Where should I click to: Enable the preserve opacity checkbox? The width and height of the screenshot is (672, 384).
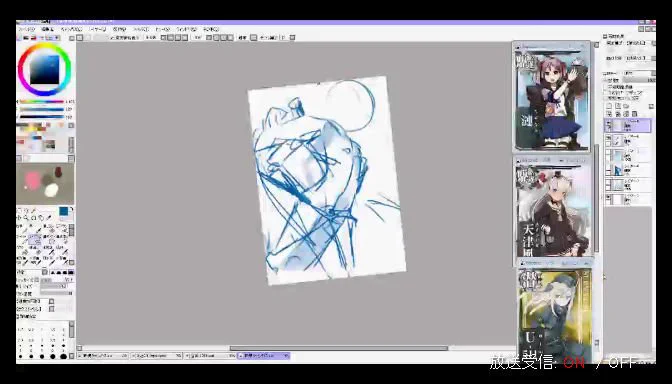605,87
